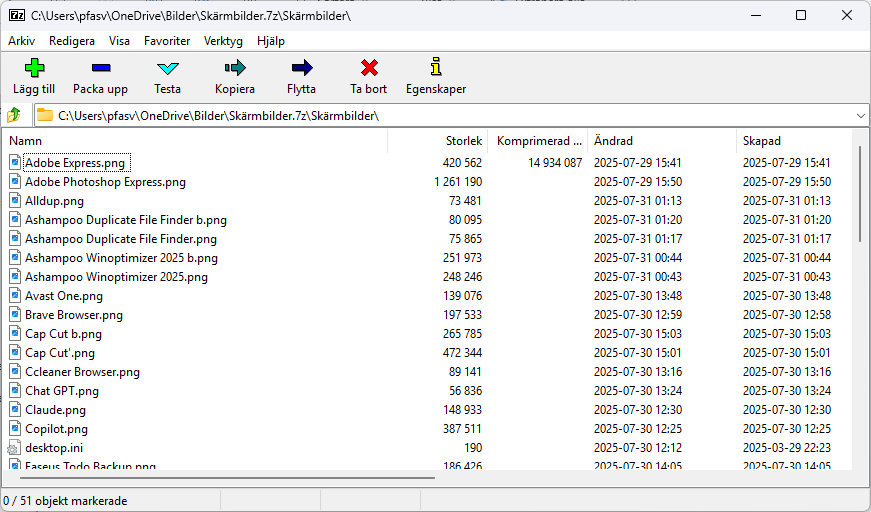The height and width of the screenshot is (512, 871).
Task: Go up one folder level icon
Action: [14, 116]
